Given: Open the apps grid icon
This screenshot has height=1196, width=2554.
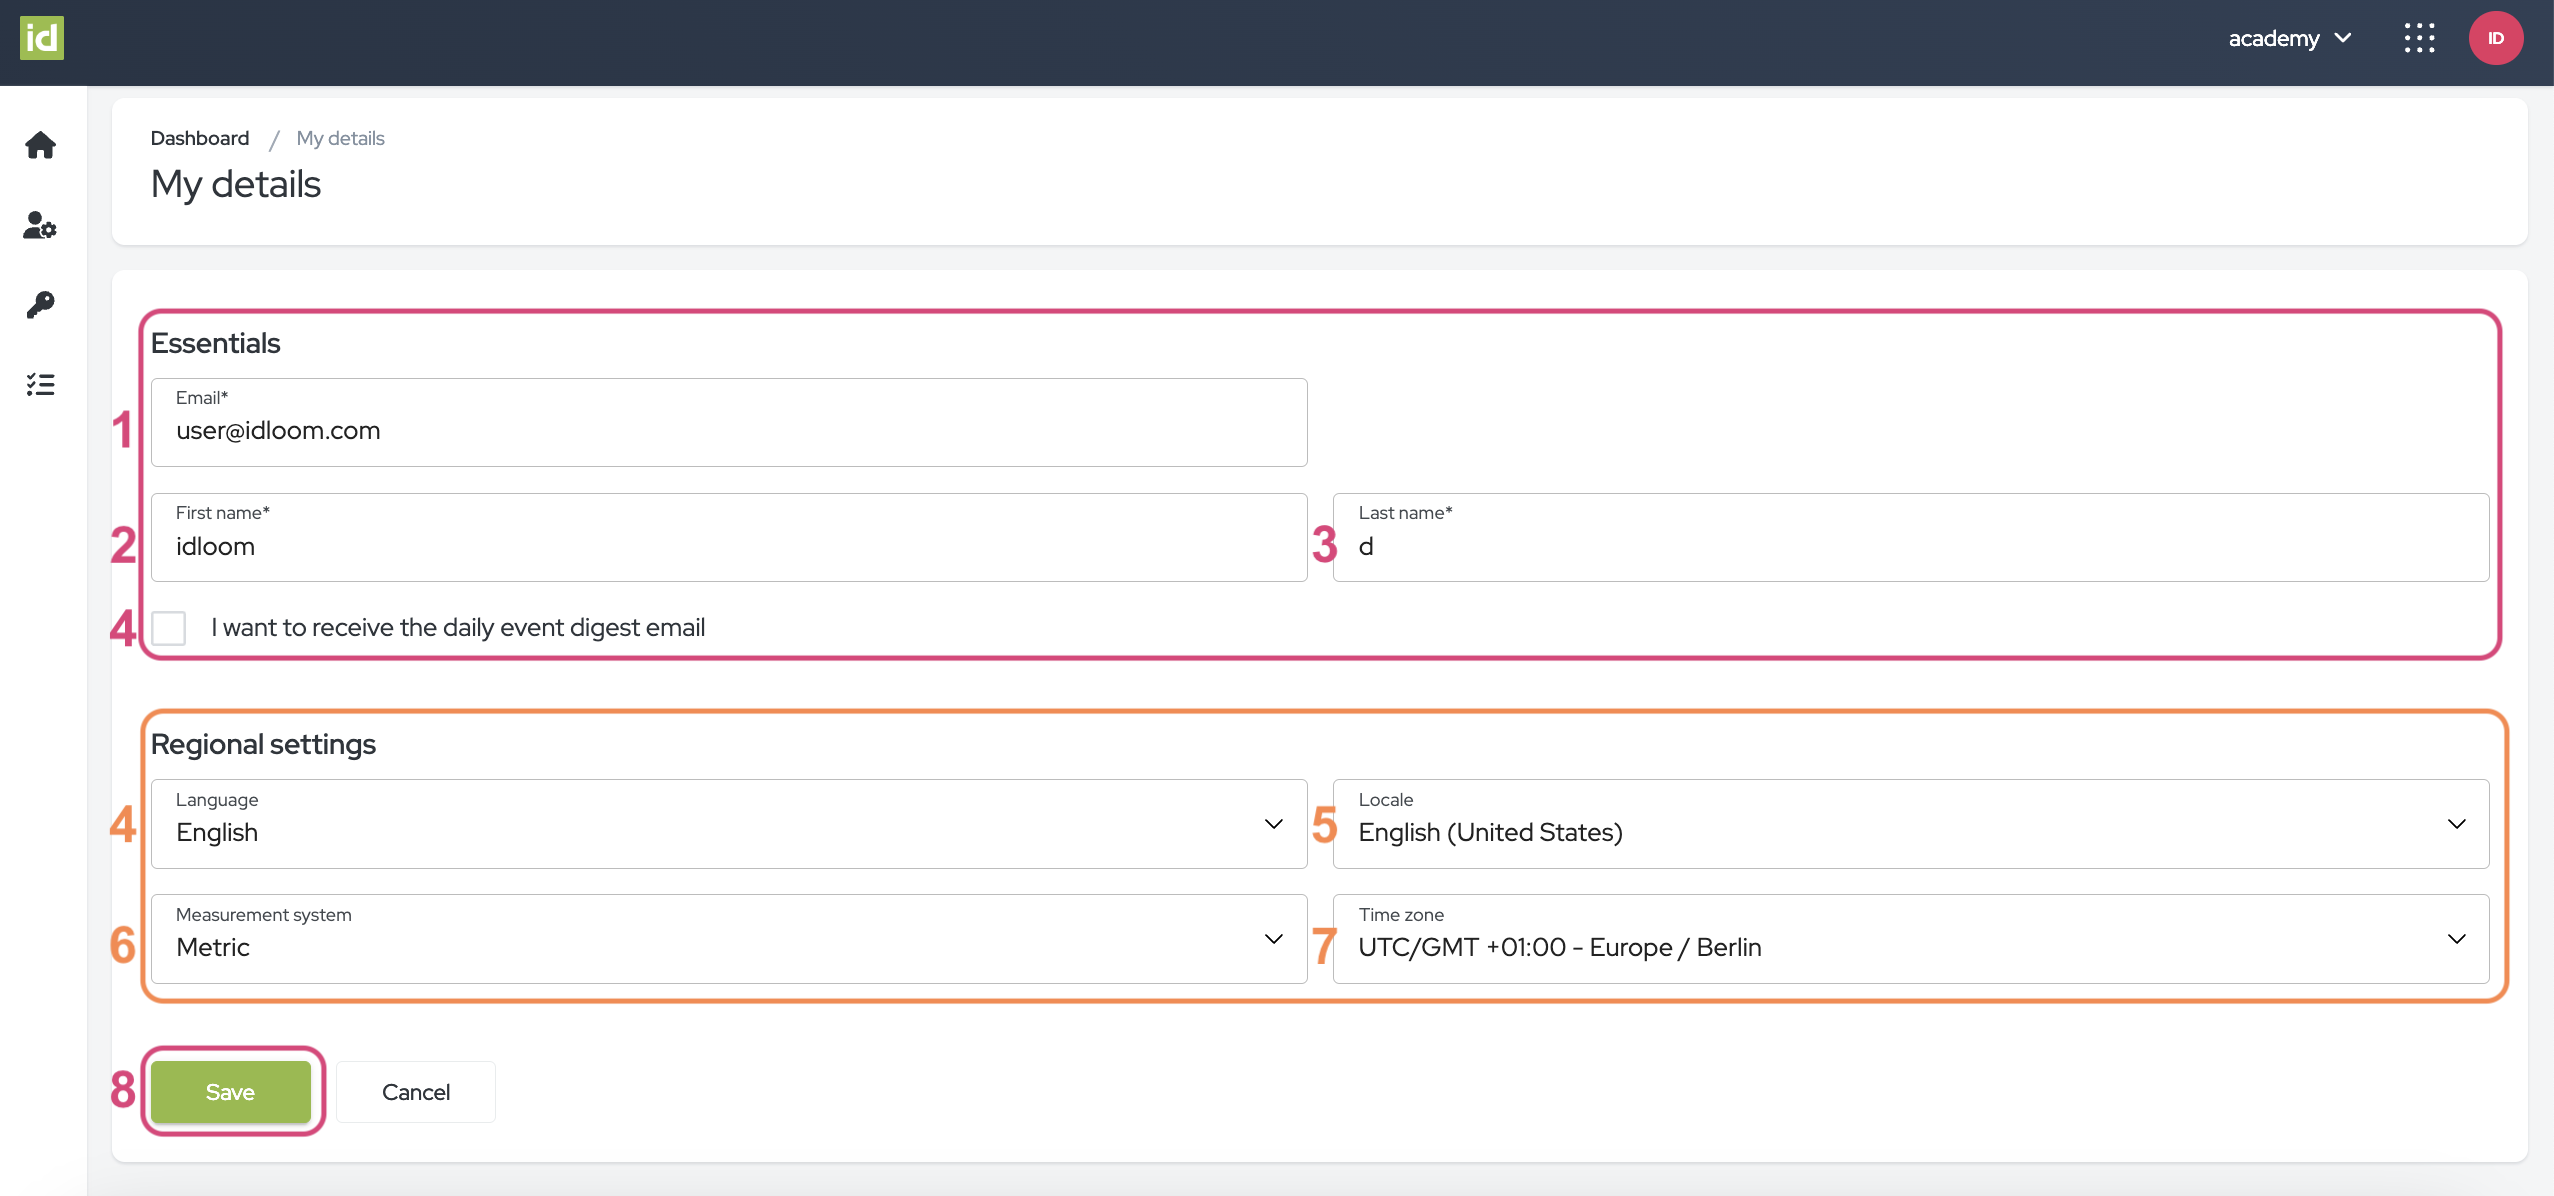Looking at the screenshot, I should pyautogui.click(x=2419, y=38).
